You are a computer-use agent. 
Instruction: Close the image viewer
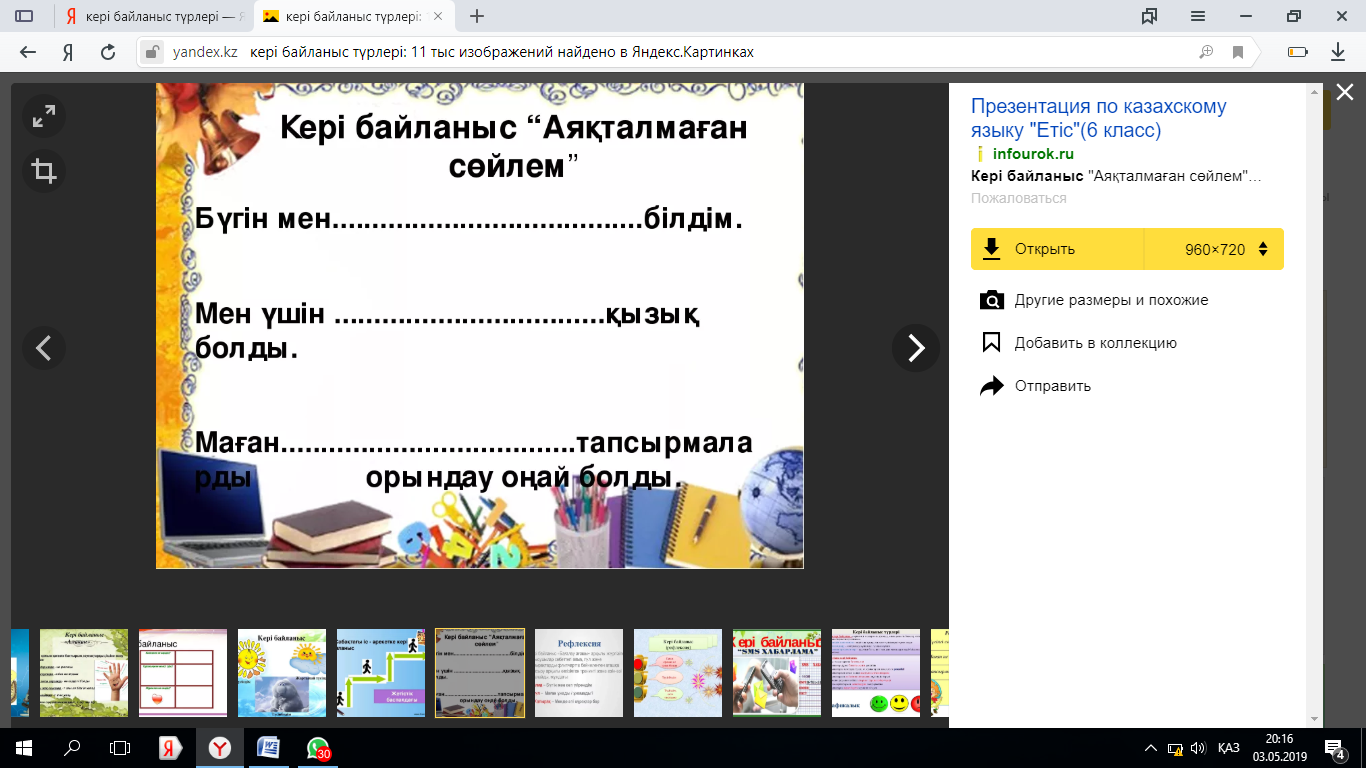(1345, 93)
